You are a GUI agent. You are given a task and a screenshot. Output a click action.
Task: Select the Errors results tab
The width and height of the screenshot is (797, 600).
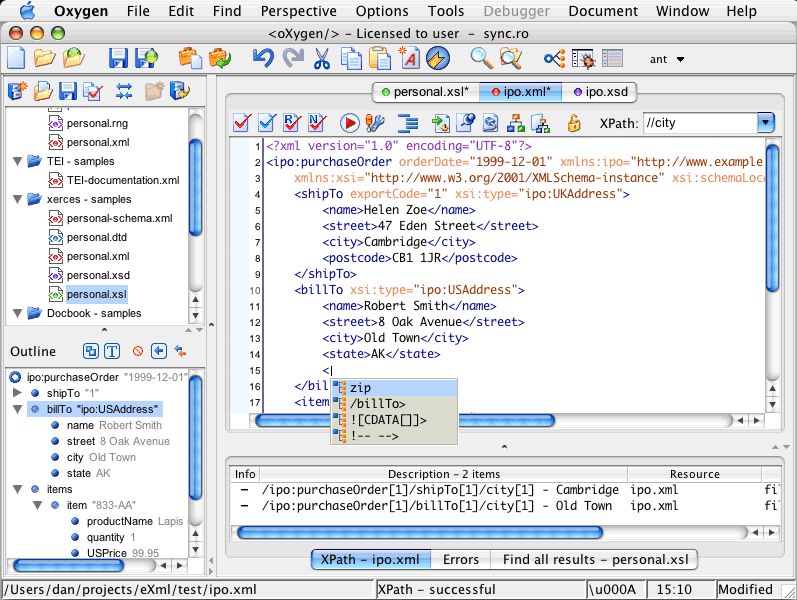(461, 560)
